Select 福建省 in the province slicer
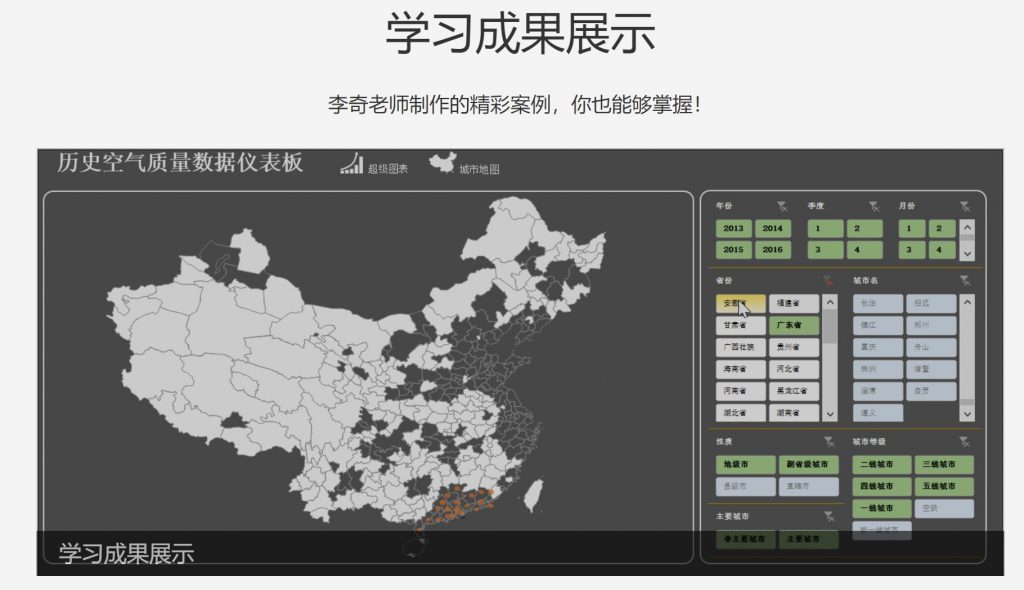Image resolution: width=1024 pixels, height=590 pixels. 794,303
